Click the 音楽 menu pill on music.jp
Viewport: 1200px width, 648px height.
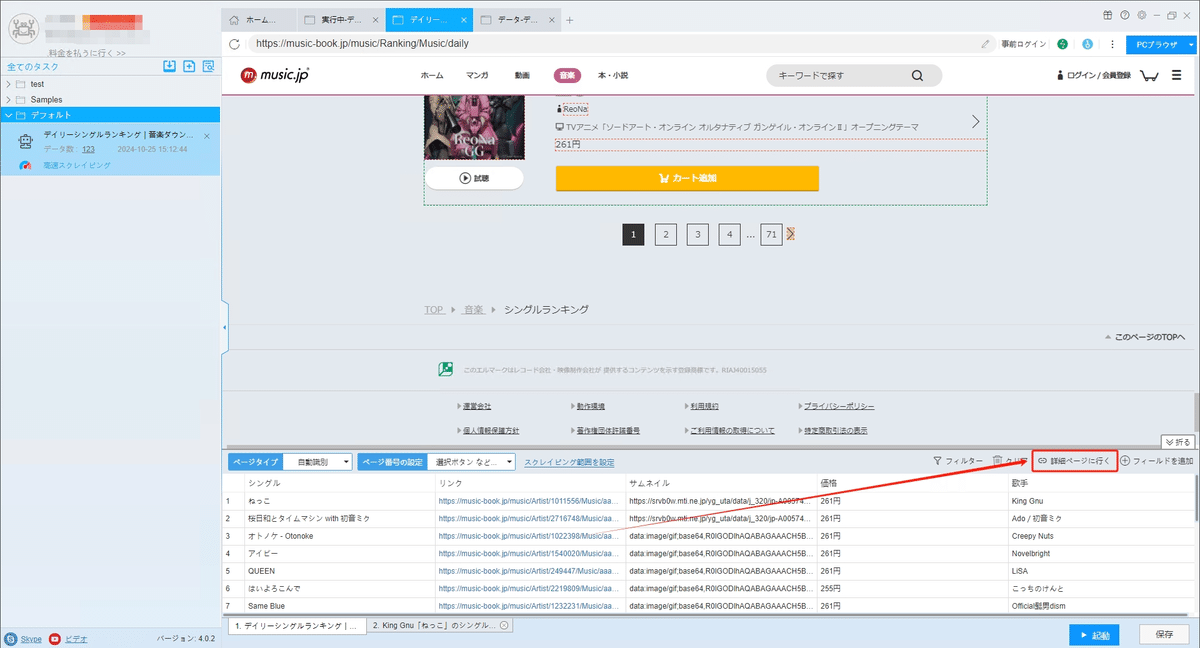click(x=566, y=76)
